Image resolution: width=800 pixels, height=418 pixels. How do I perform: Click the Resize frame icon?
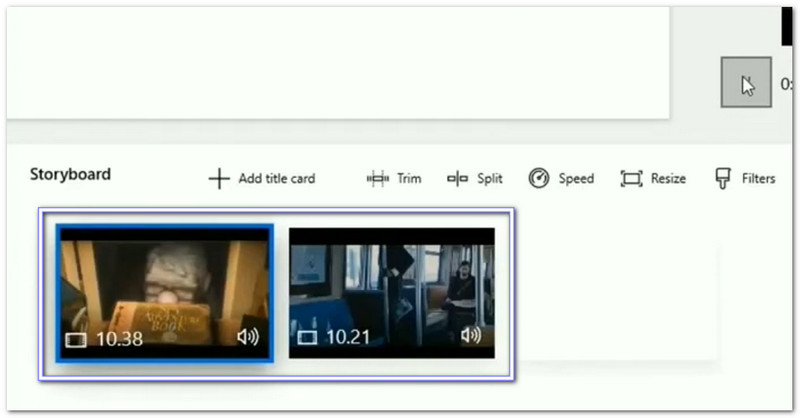[631, 179]
